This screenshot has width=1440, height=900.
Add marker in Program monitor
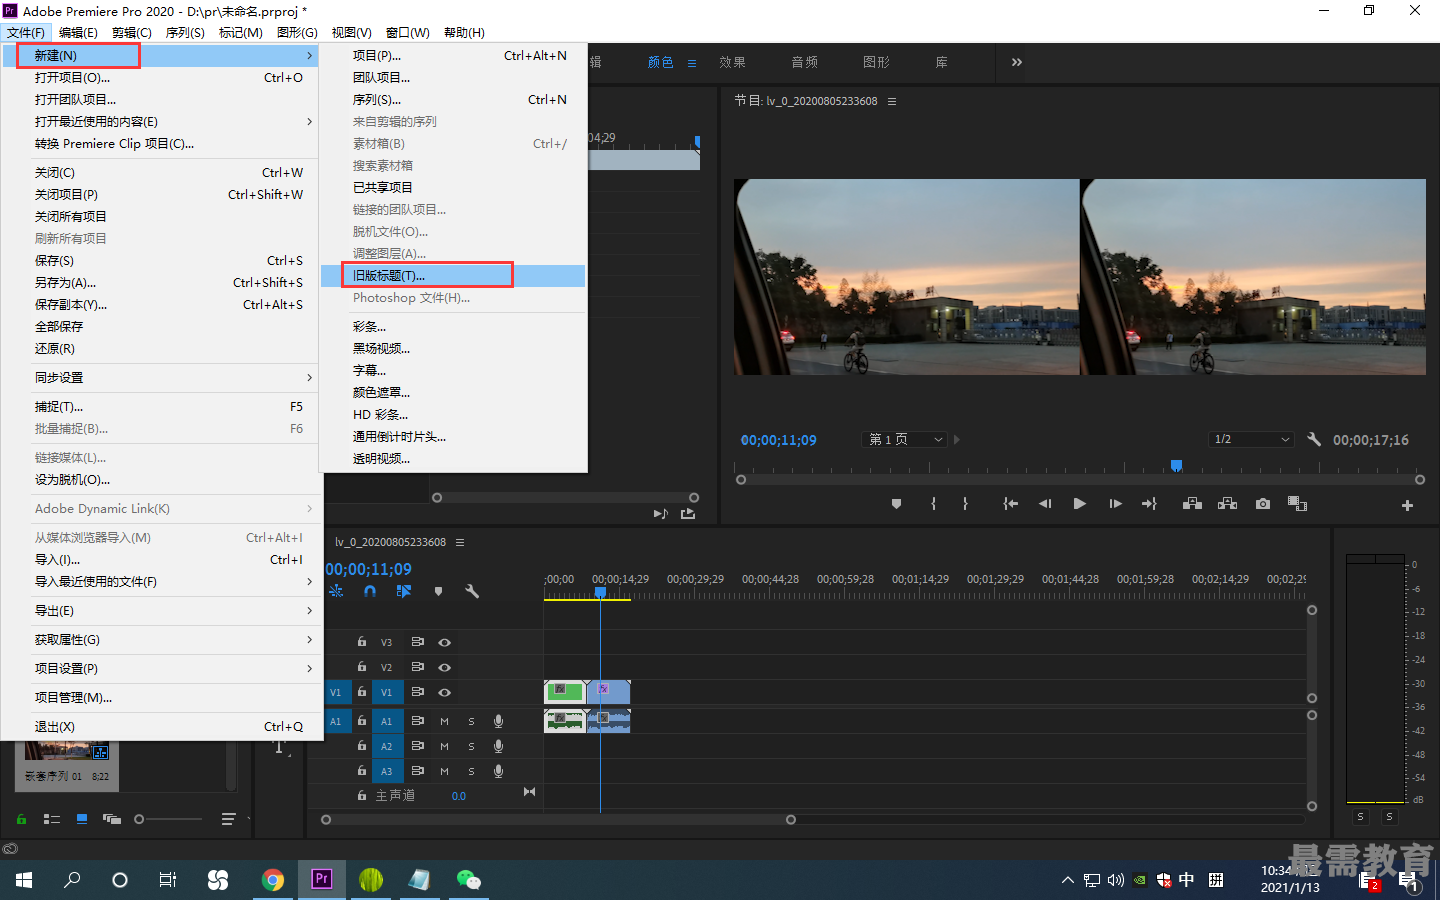[896, 504]
